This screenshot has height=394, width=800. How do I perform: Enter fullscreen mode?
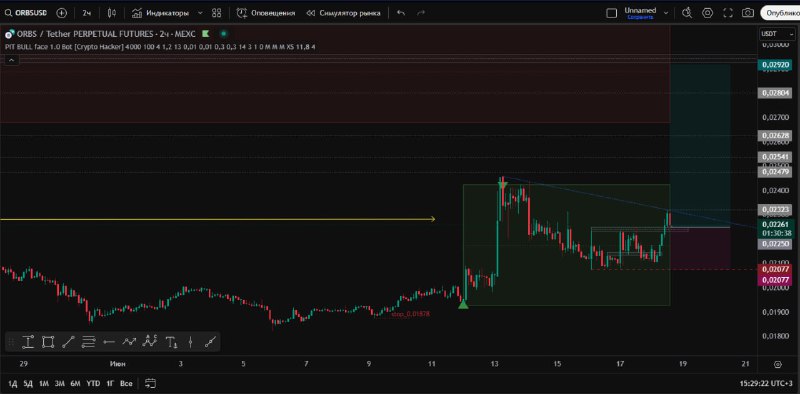[728, 13]
